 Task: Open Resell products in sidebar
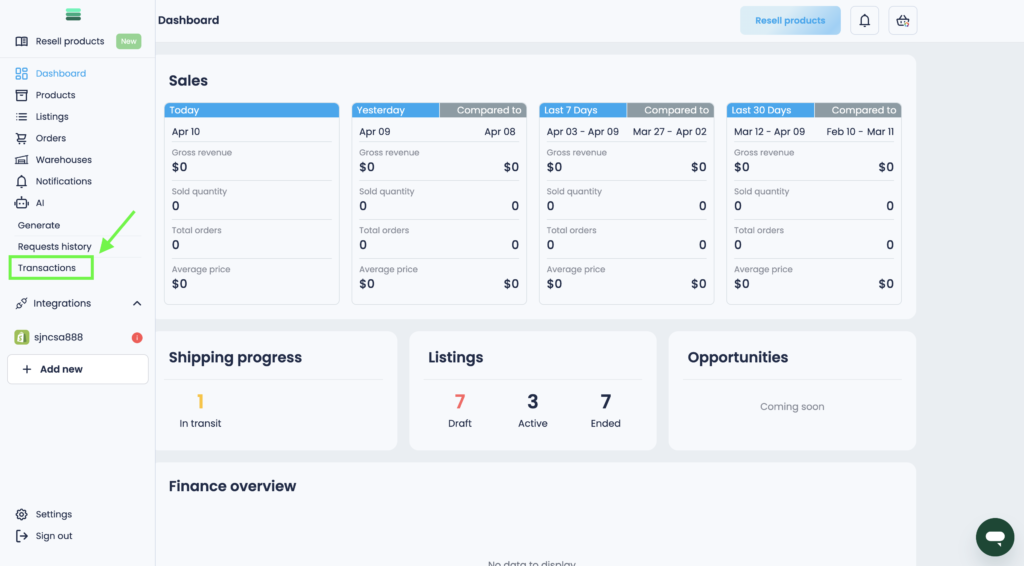(x=69, y=41)
